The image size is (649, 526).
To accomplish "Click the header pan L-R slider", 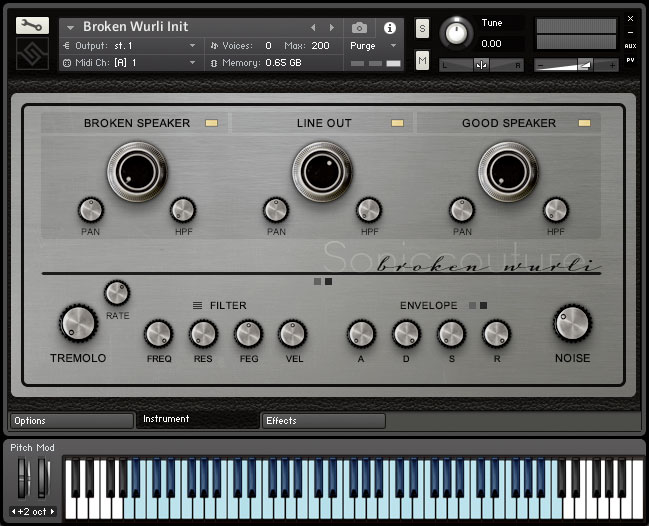I will [481, 65].
